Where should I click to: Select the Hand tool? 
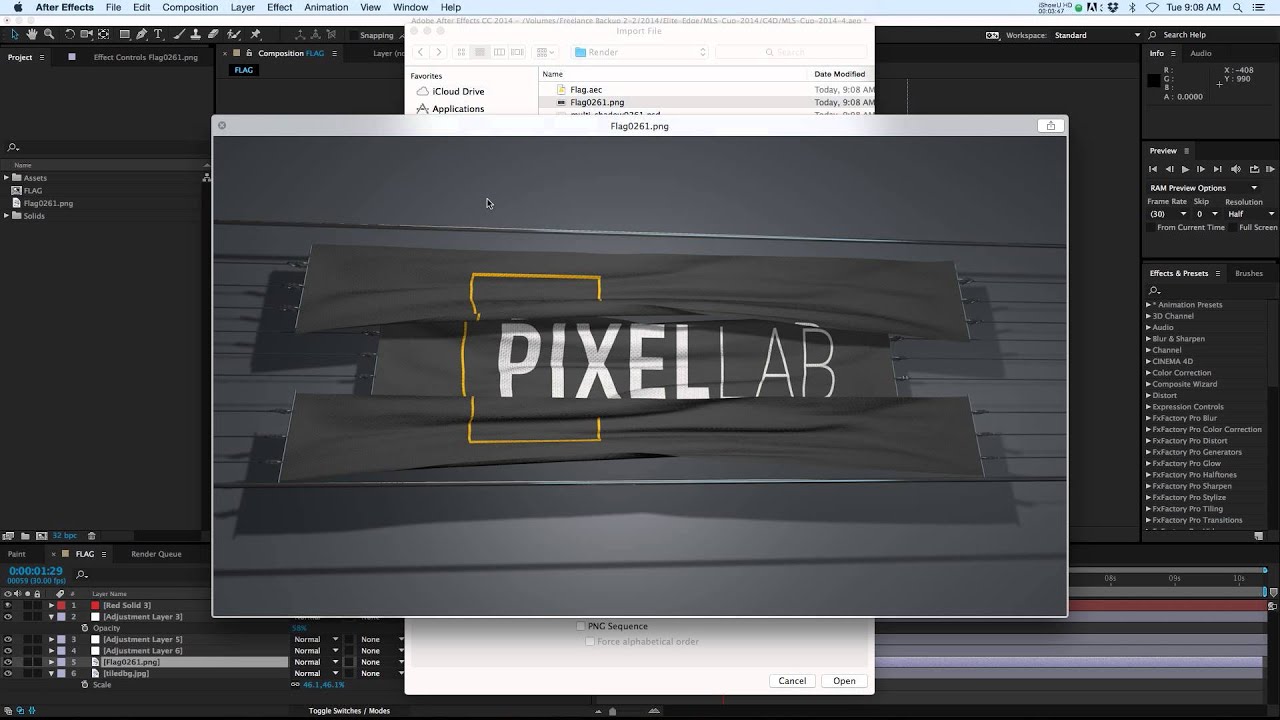(33, 34)
